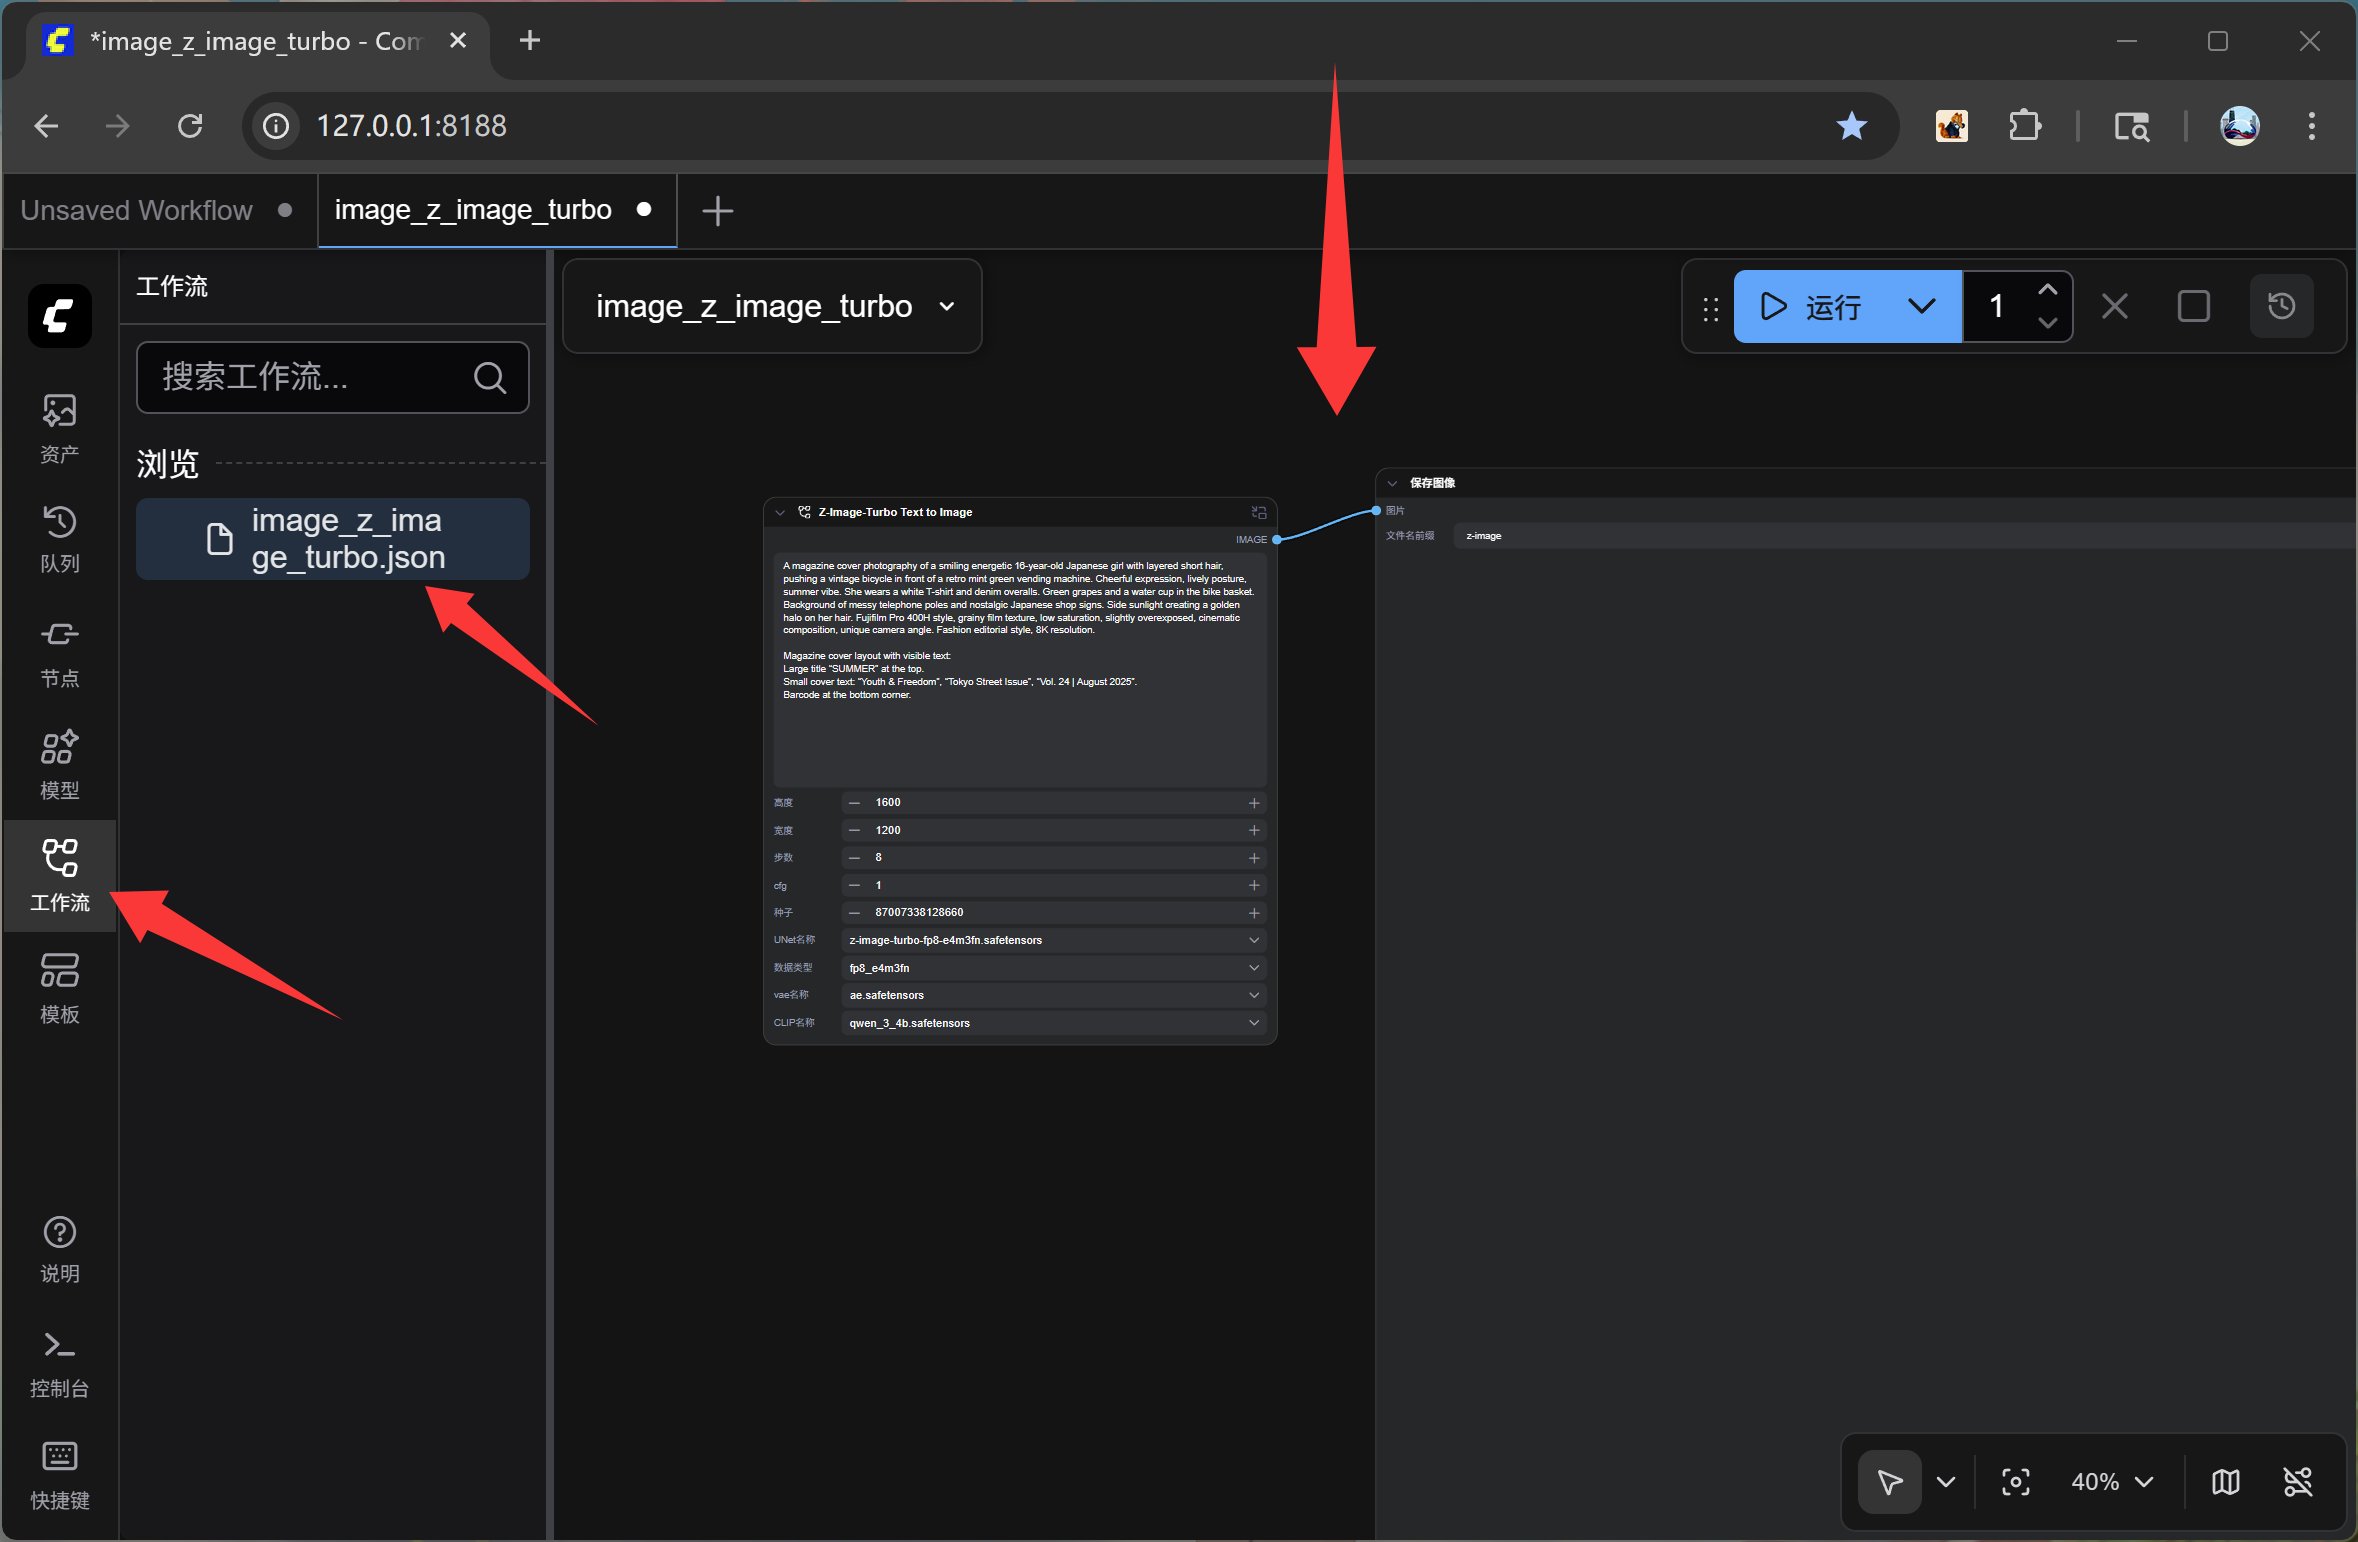Expand the 运行 button dropdown arrow

pyautogui.click(x=1921, y=306)
